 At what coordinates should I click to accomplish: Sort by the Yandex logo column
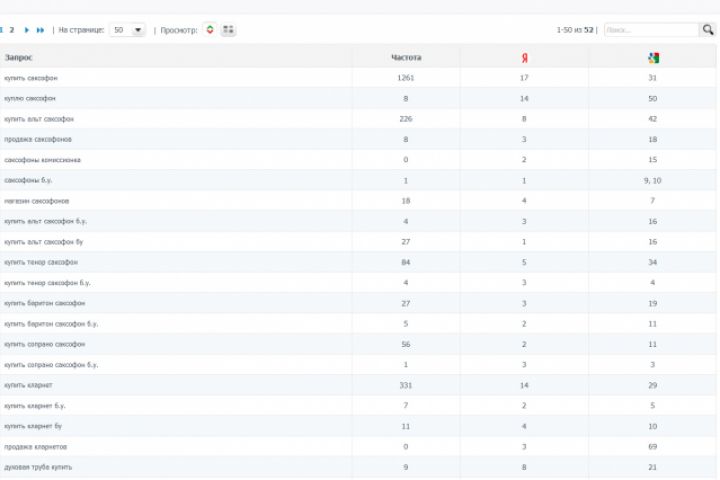pos(524,58)
